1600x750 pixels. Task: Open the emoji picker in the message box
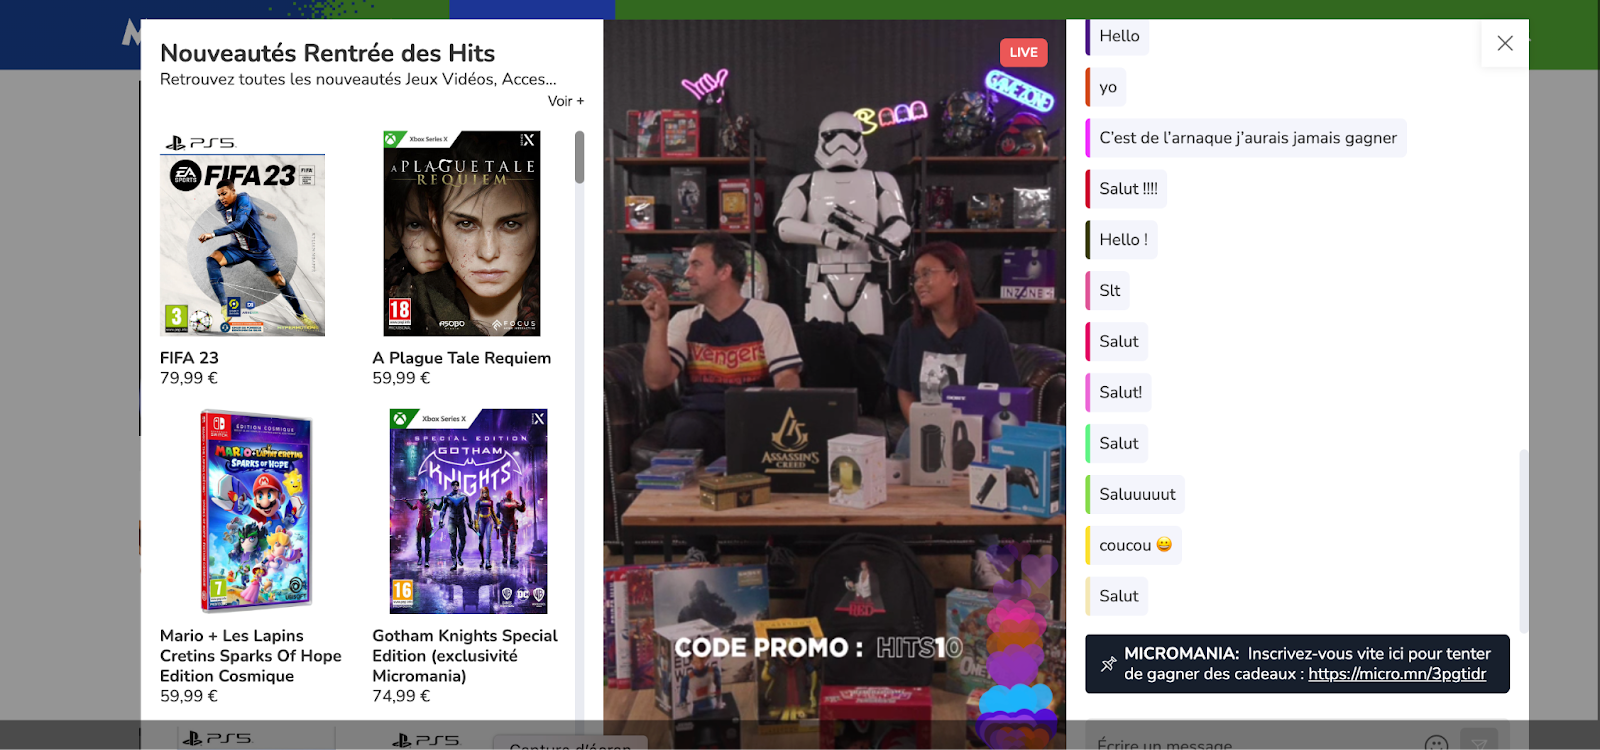tap(1436, 744)
